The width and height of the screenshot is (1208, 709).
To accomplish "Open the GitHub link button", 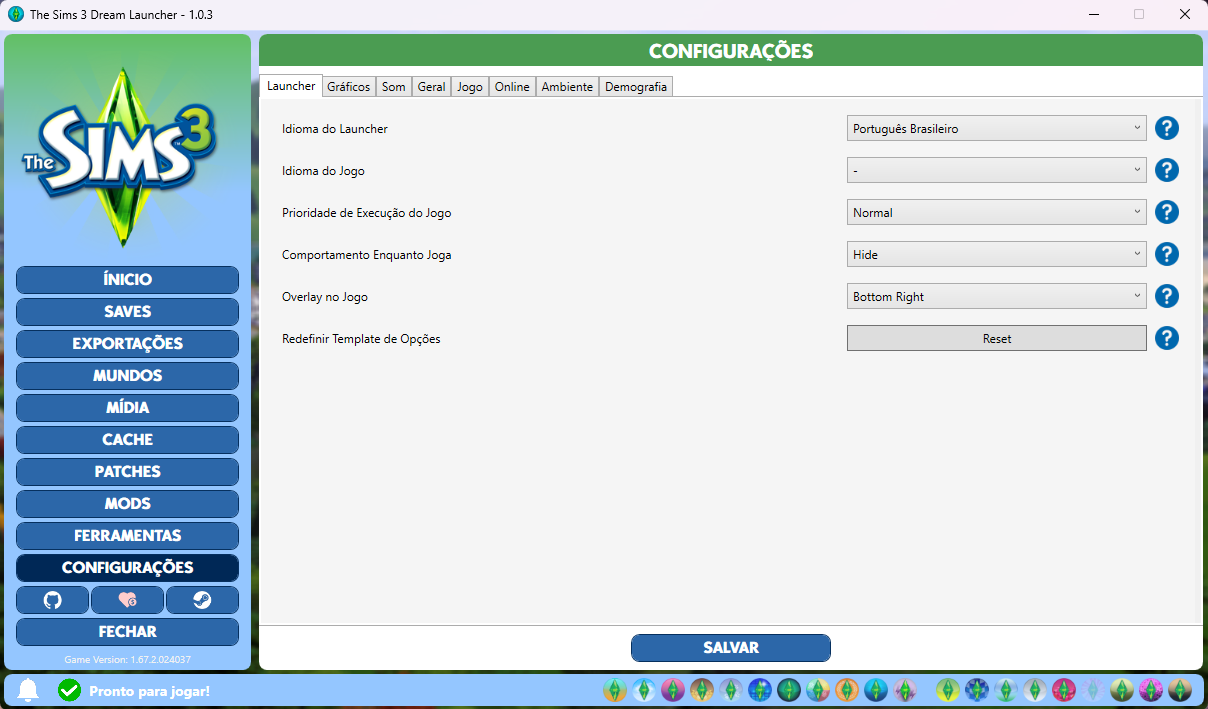I will click(53, 600).
